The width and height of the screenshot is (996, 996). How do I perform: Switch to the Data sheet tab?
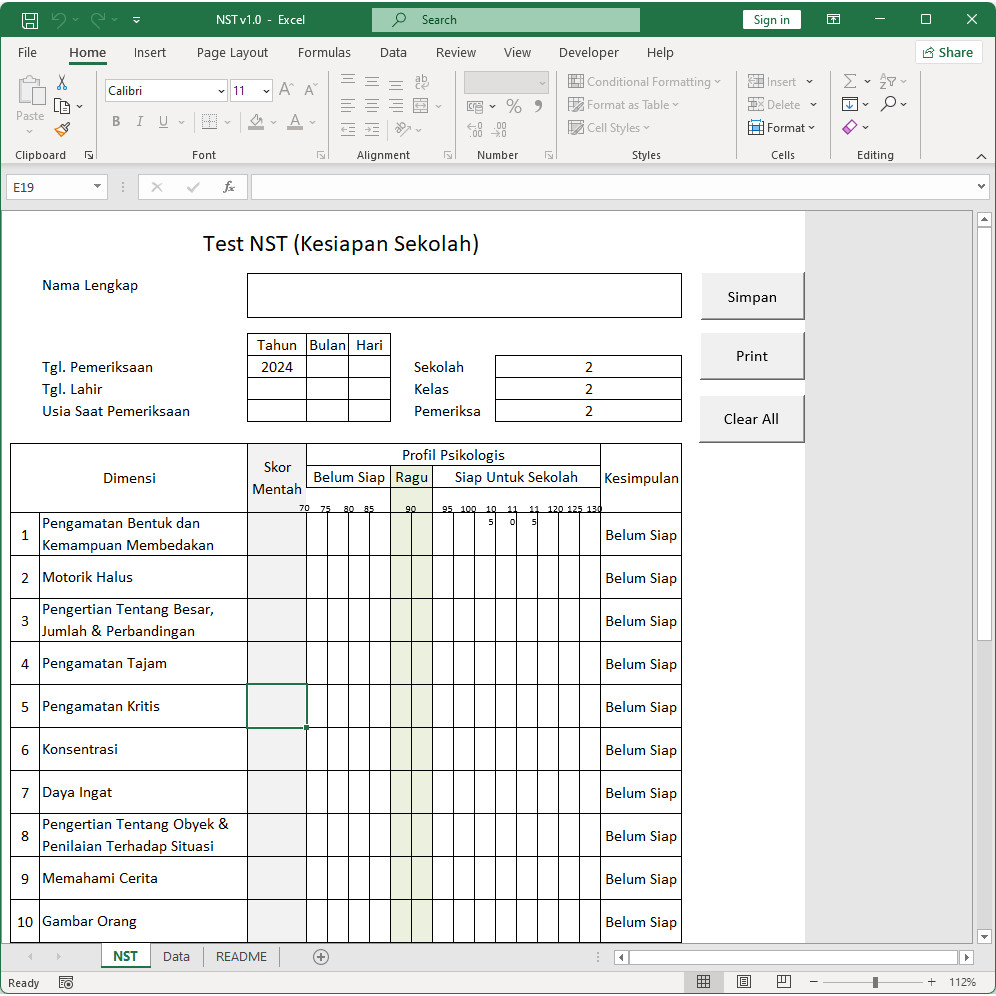coord(176,957)
